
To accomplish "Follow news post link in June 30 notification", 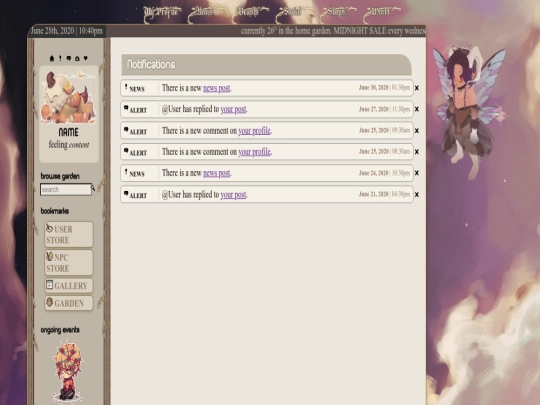I will pyautogui.click(x=216, y=88).
